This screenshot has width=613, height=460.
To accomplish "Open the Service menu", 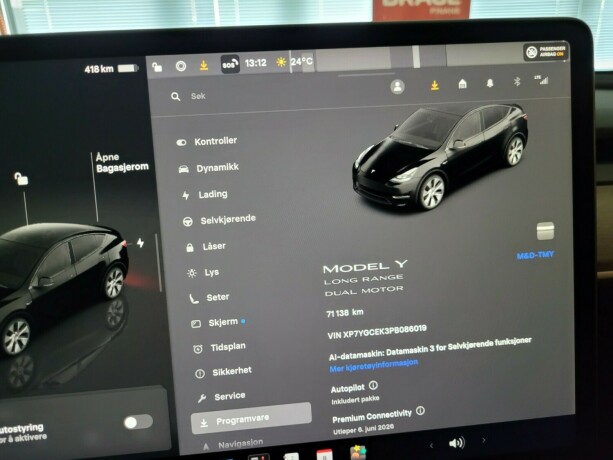I will tap(222, 397).
